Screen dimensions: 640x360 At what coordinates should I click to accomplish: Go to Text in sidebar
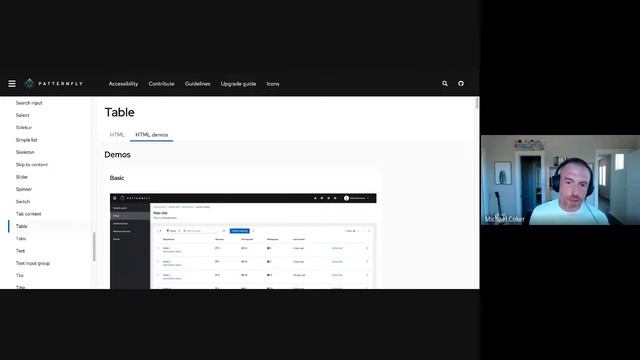point(20,251)
